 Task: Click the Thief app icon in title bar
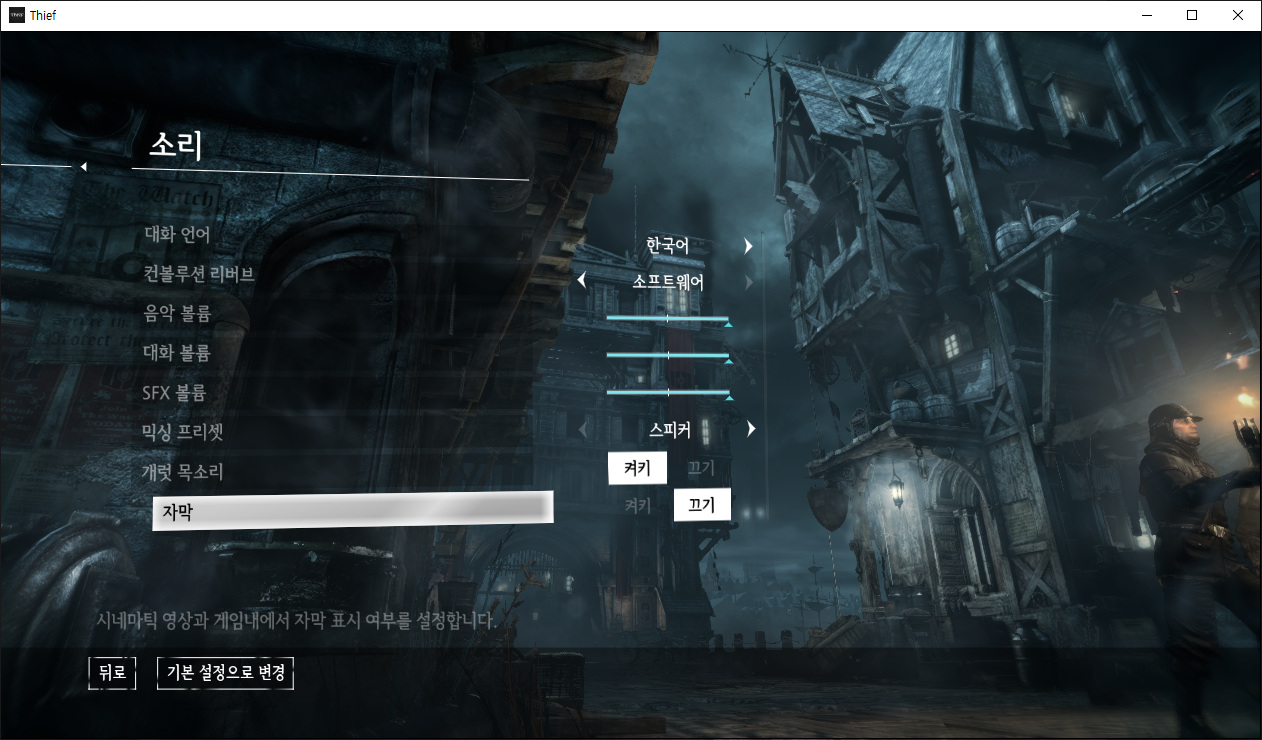[17, 15]
